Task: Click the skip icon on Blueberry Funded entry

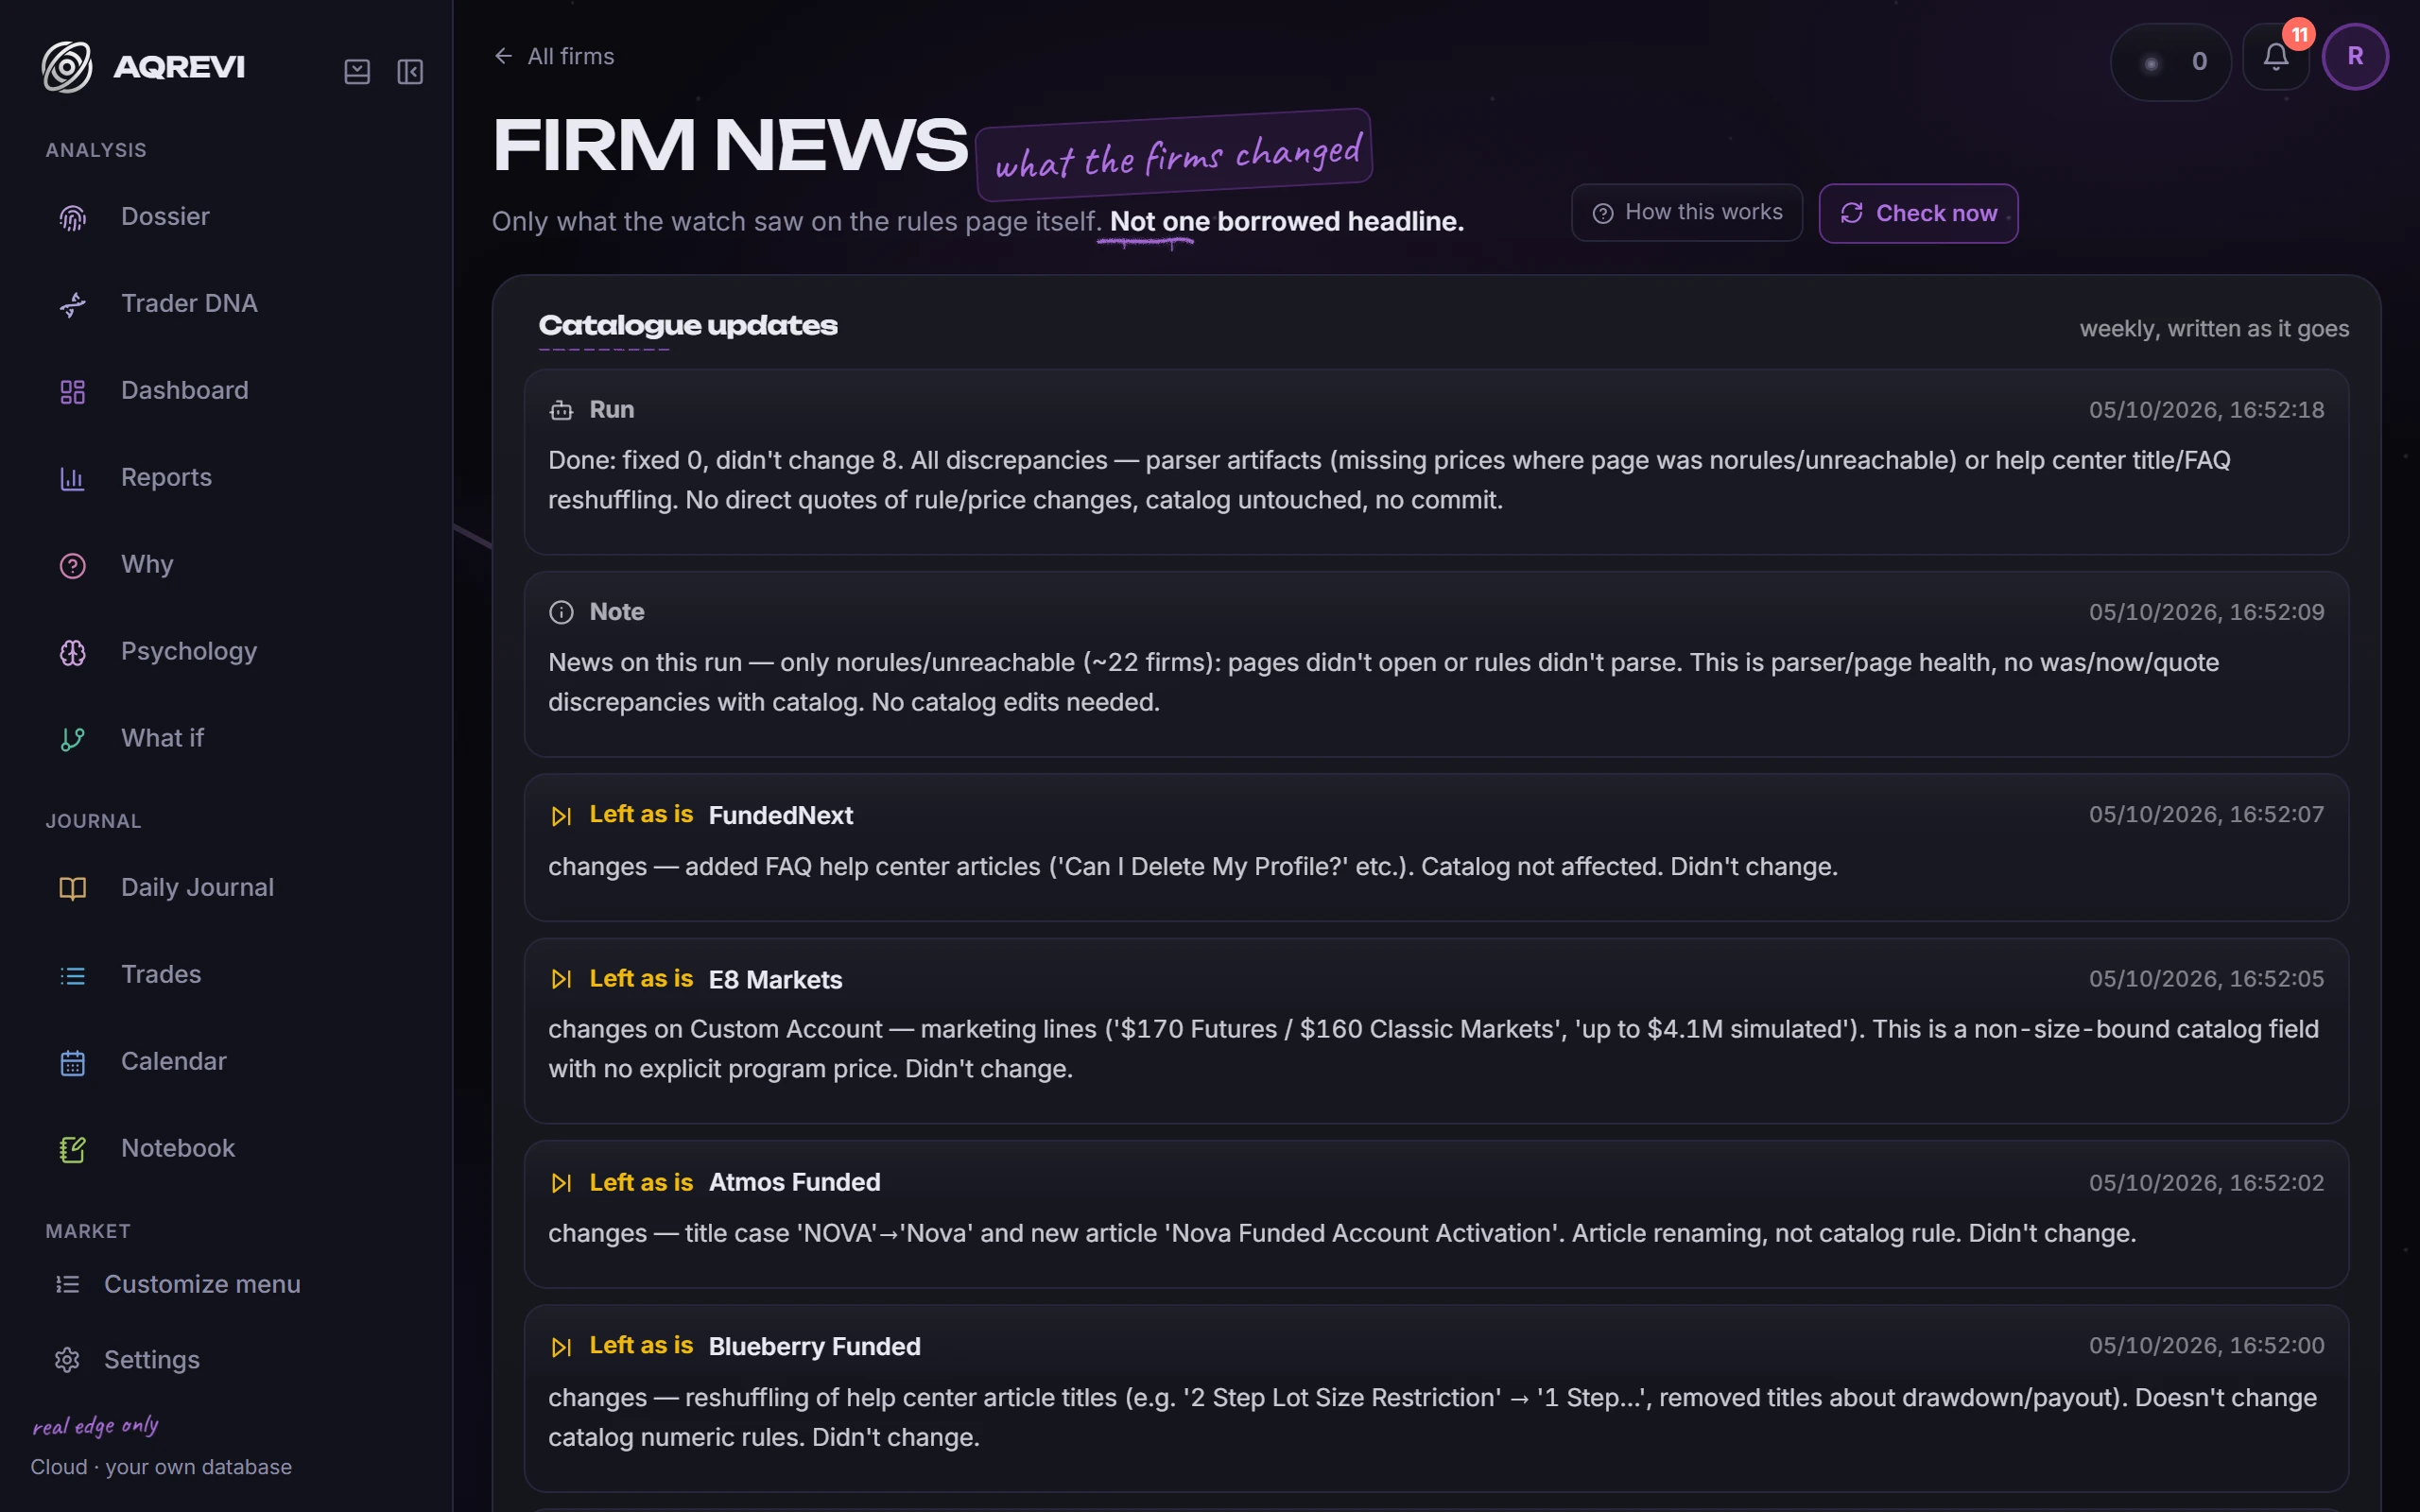Action: tap(561, 1347)
